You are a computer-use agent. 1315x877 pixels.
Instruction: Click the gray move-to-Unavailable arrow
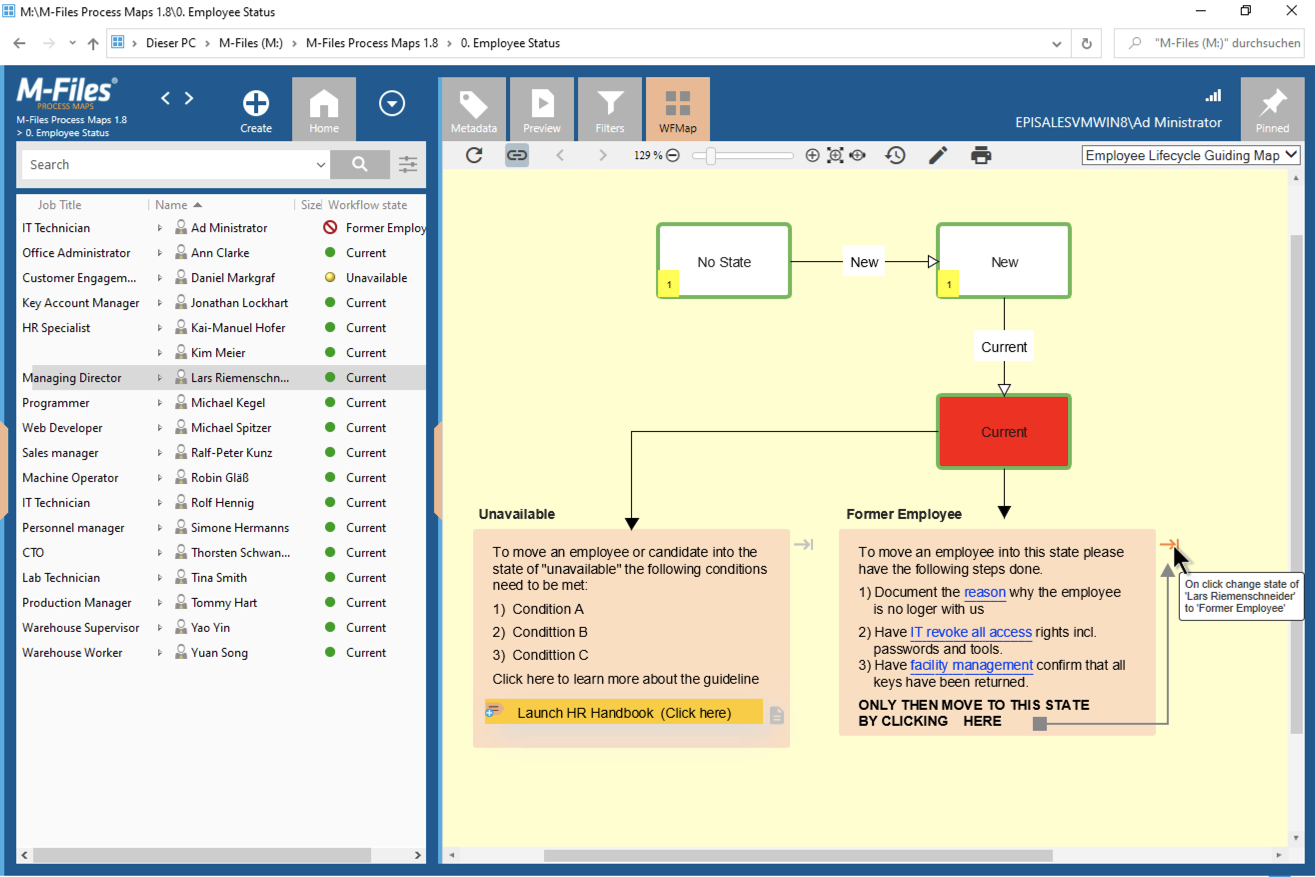(x=804, y=545)
